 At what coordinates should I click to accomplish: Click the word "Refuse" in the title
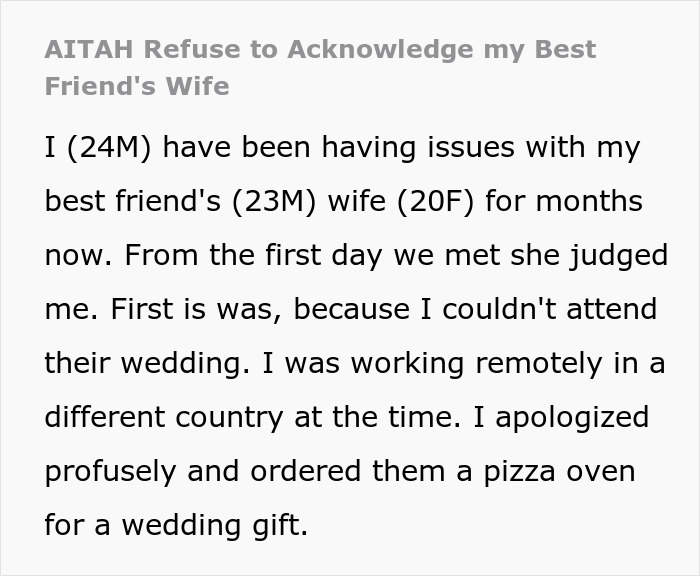click(192, 50)
